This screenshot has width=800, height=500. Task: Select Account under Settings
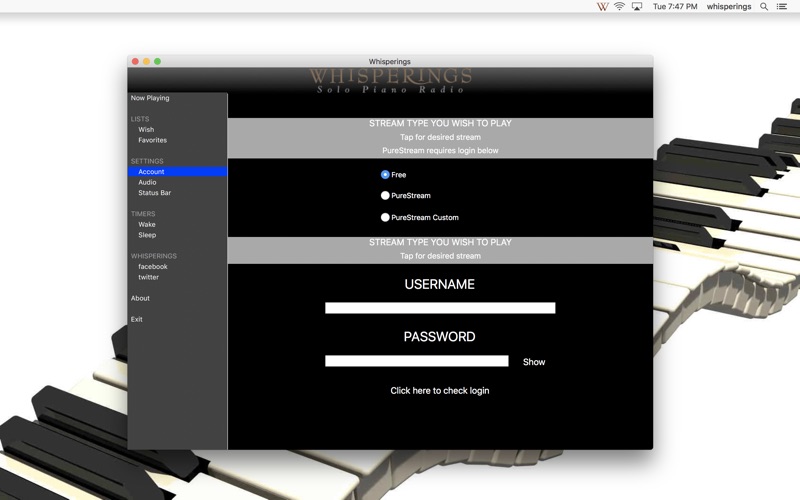click(x=177, y=172)
